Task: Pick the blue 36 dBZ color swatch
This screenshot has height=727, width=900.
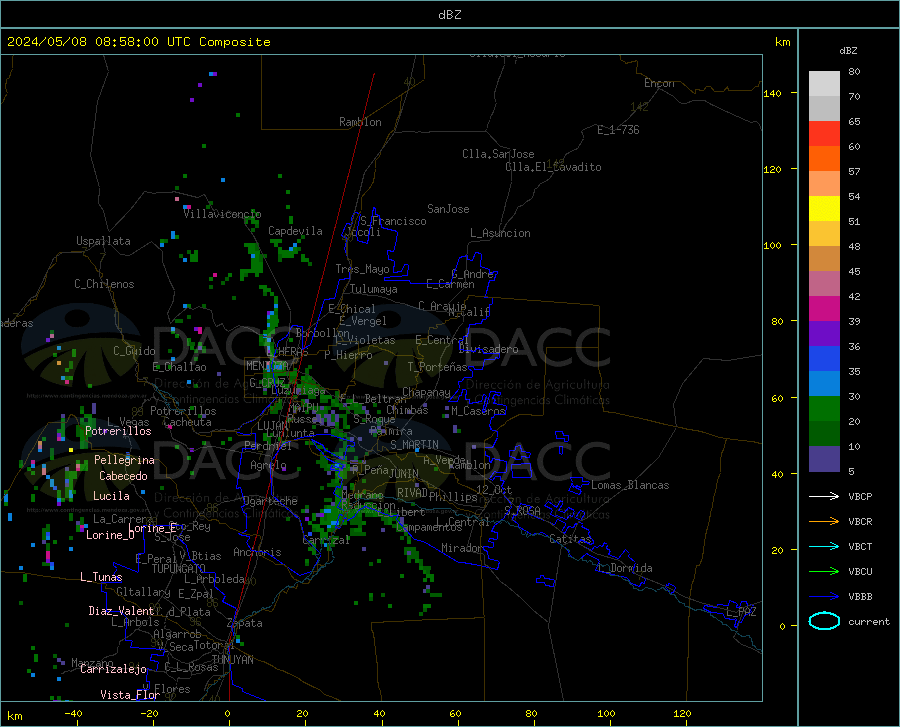Action: pyautogui.click(x=824, y=359)
